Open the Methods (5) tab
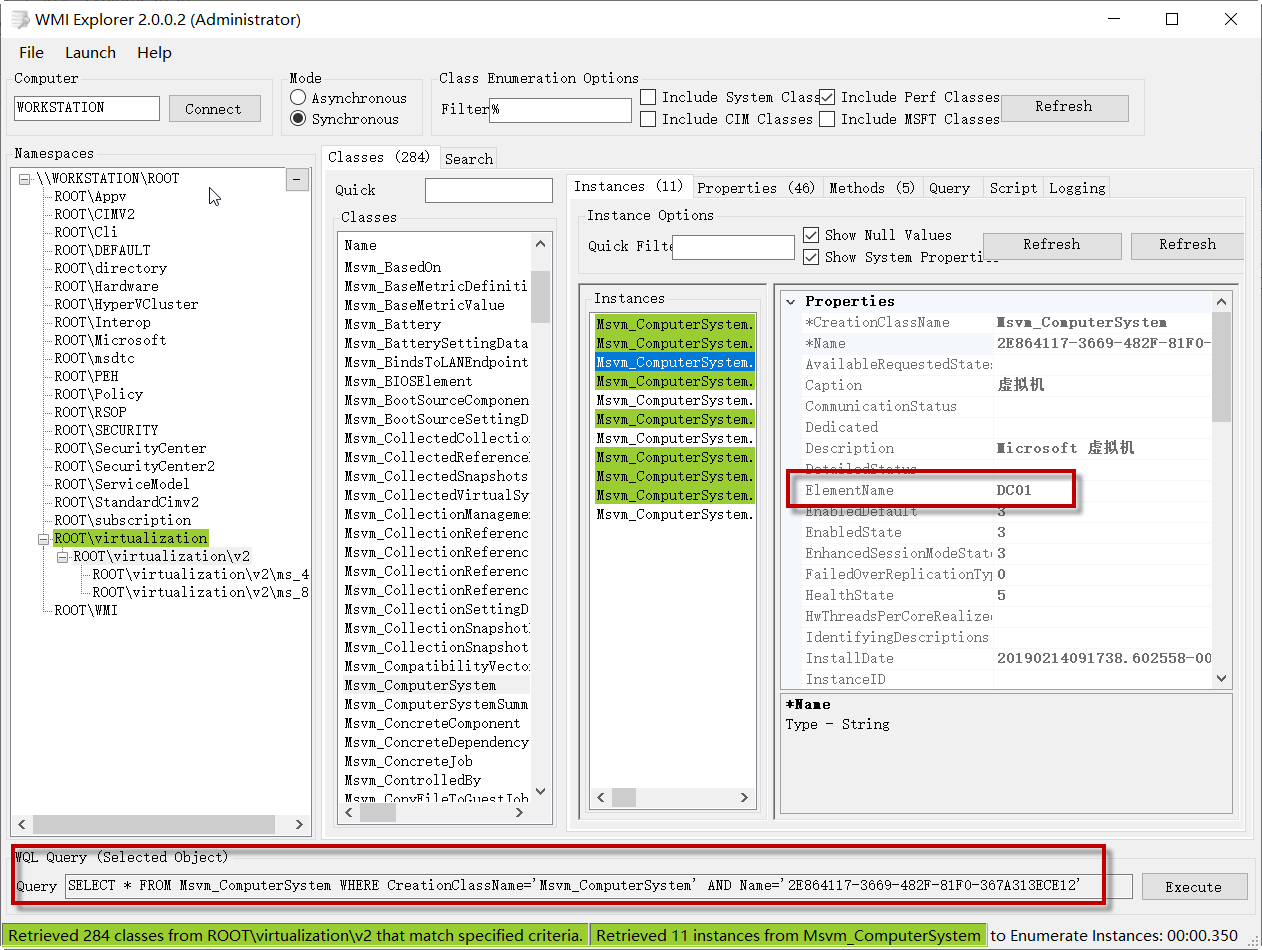This screenshot has height=950, width=1262. (x=871, y=188)
